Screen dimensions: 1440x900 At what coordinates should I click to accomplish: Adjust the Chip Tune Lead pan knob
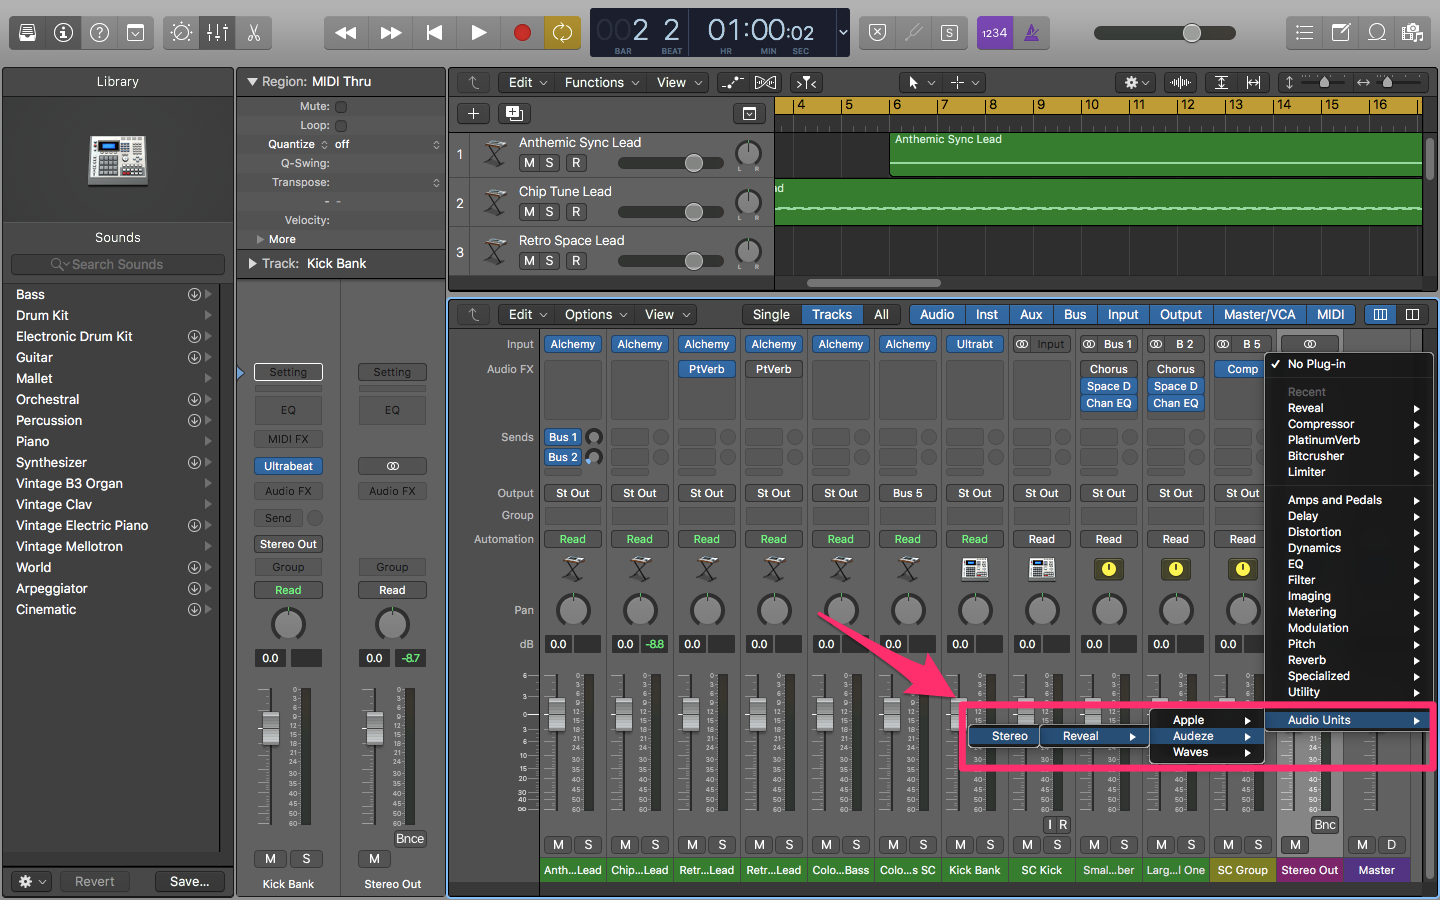[x=748, y=203]
